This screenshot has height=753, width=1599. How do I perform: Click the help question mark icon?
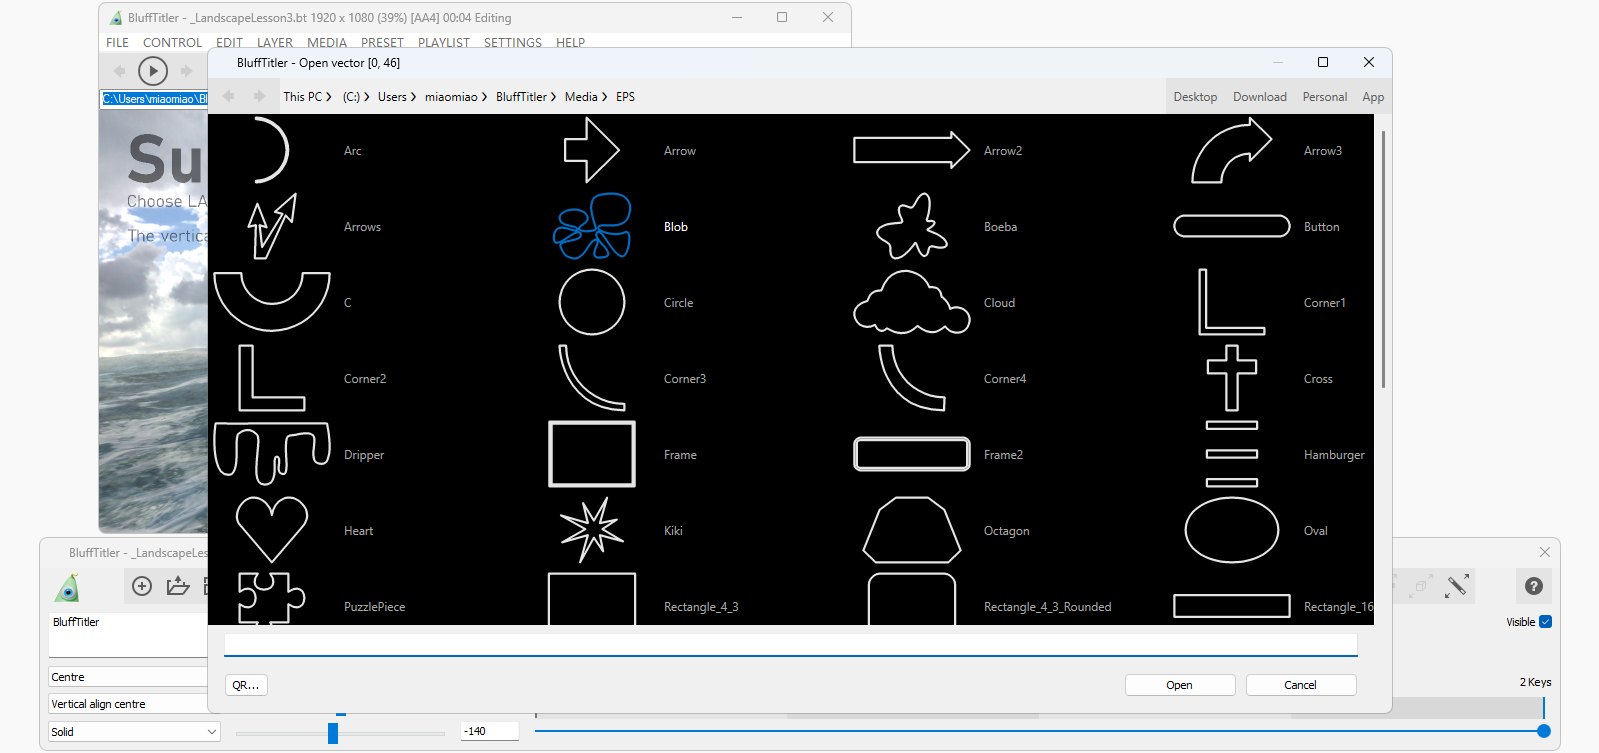(1533, 587)
